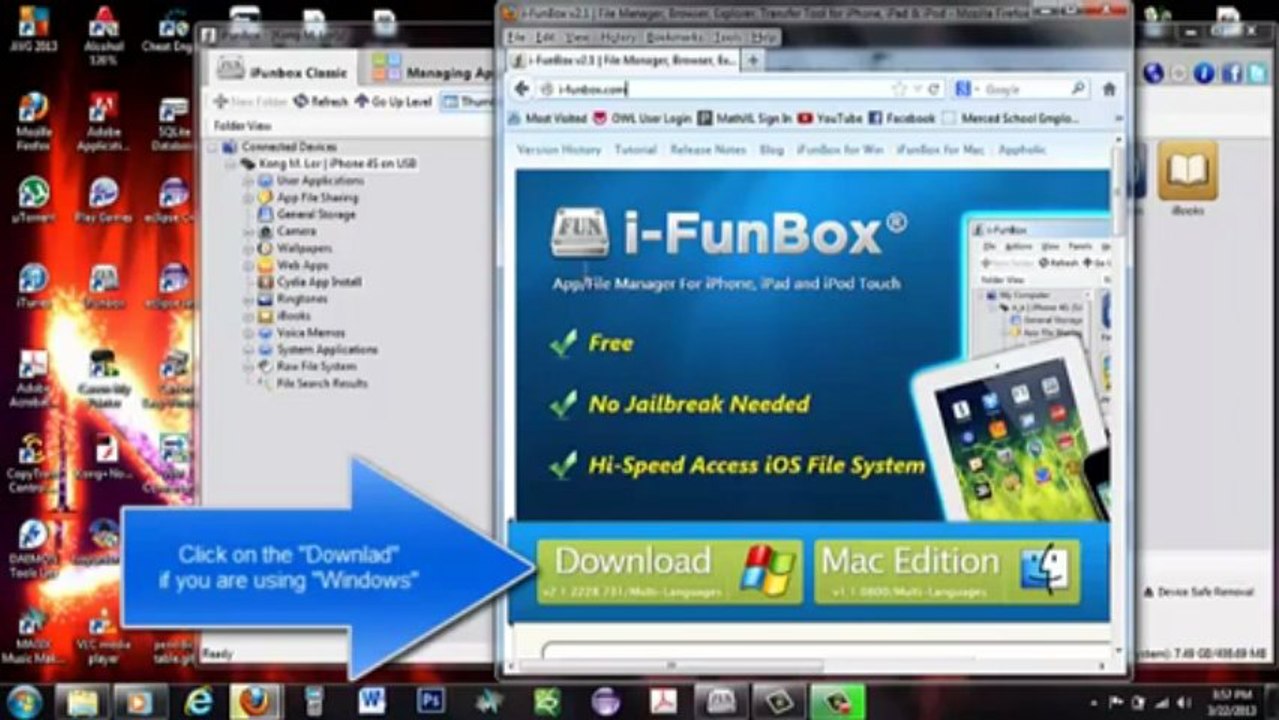The height and width of the screenshot is (720, 1279).
Task: Open the Firefox Edit menu
Action: (545, 37)
